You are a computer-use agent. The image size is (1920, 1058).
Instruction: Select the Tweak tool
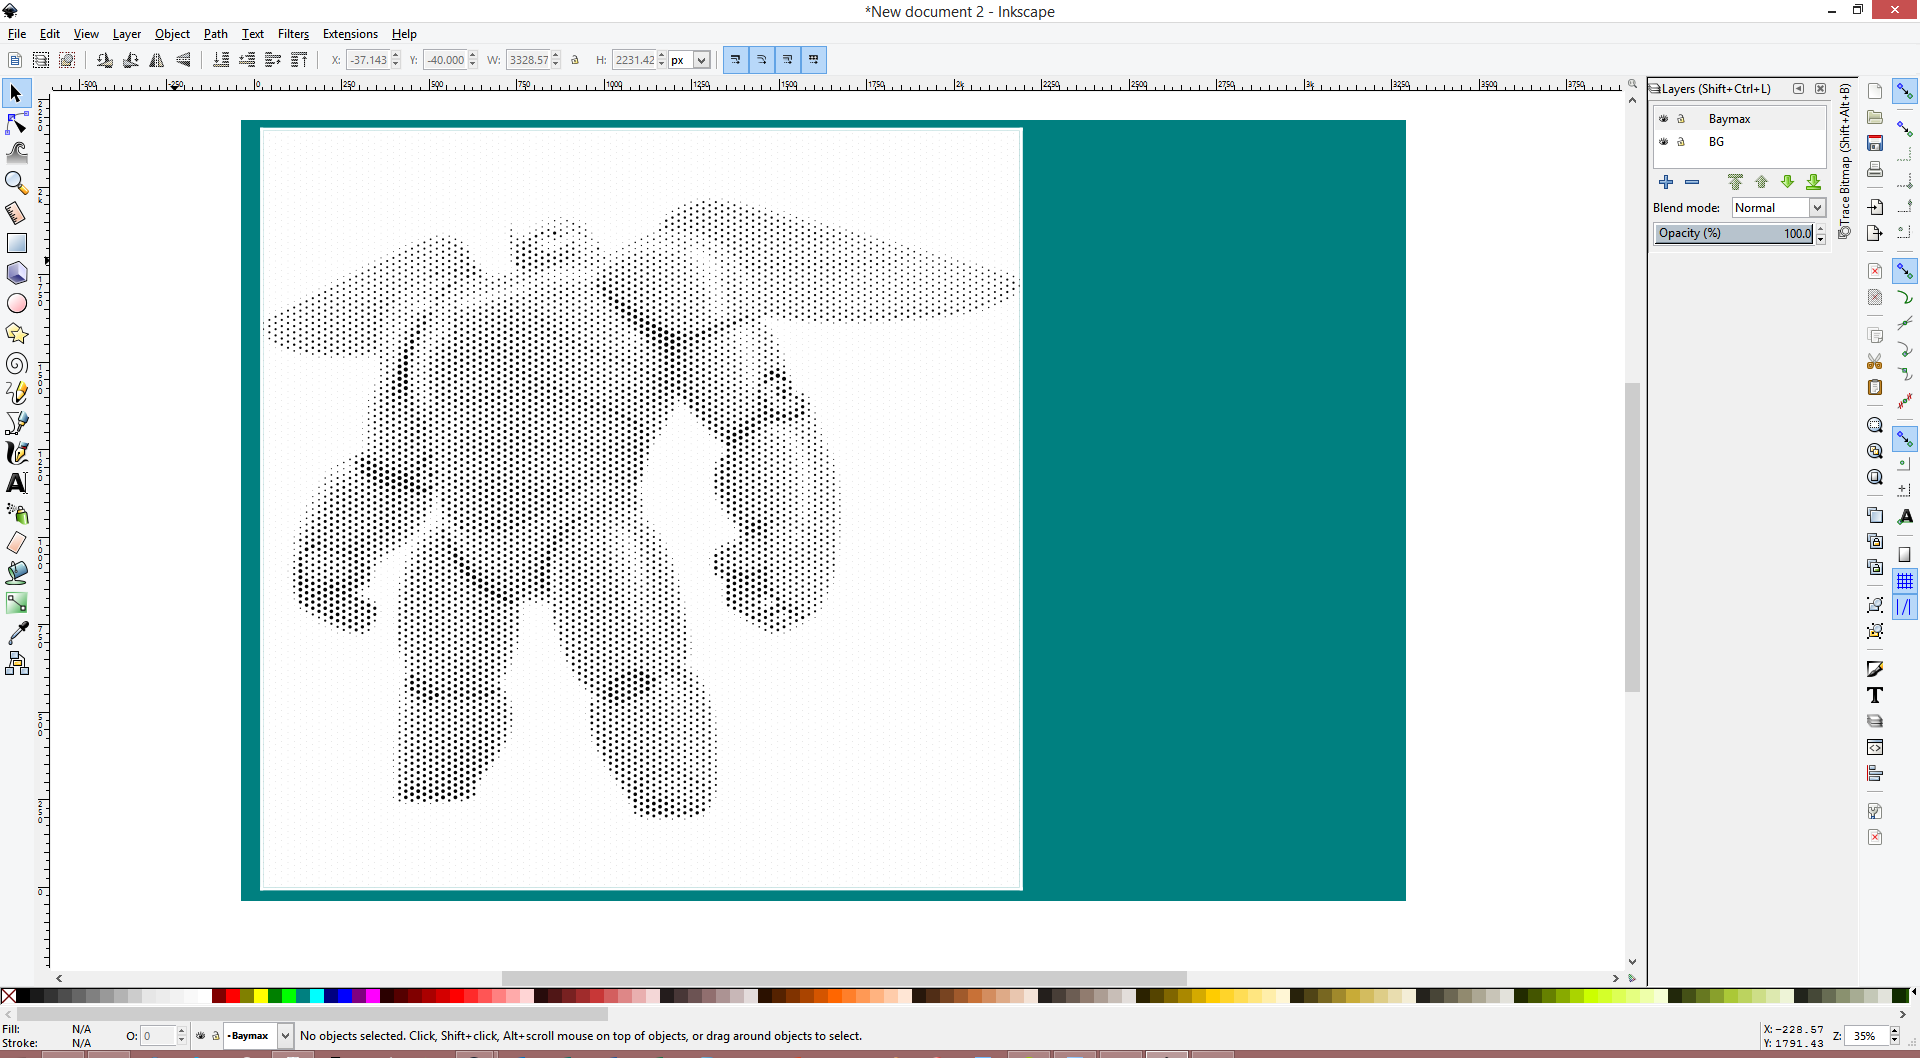16,153
